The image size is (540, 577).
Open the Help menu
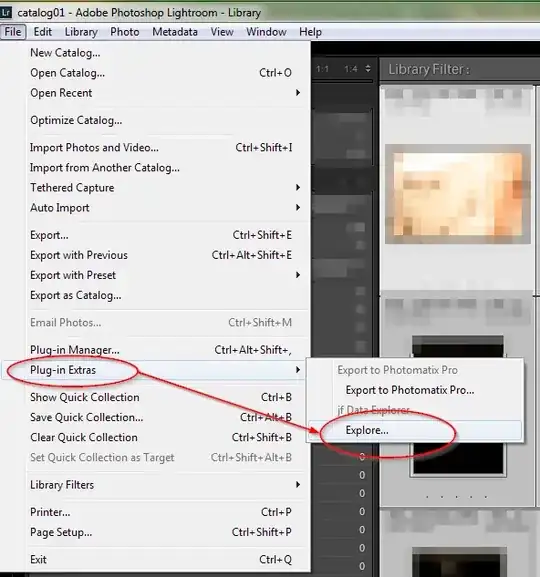(x=310, y=32)
